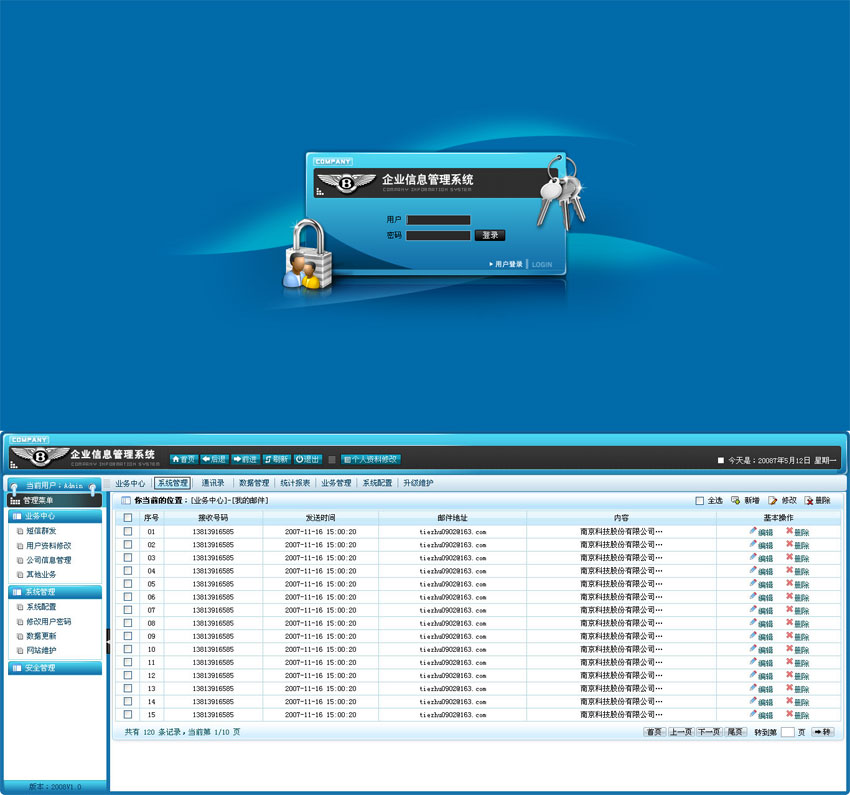Click the 刷新 refresh toolbar button
The image size is (850, 795).
277,459
